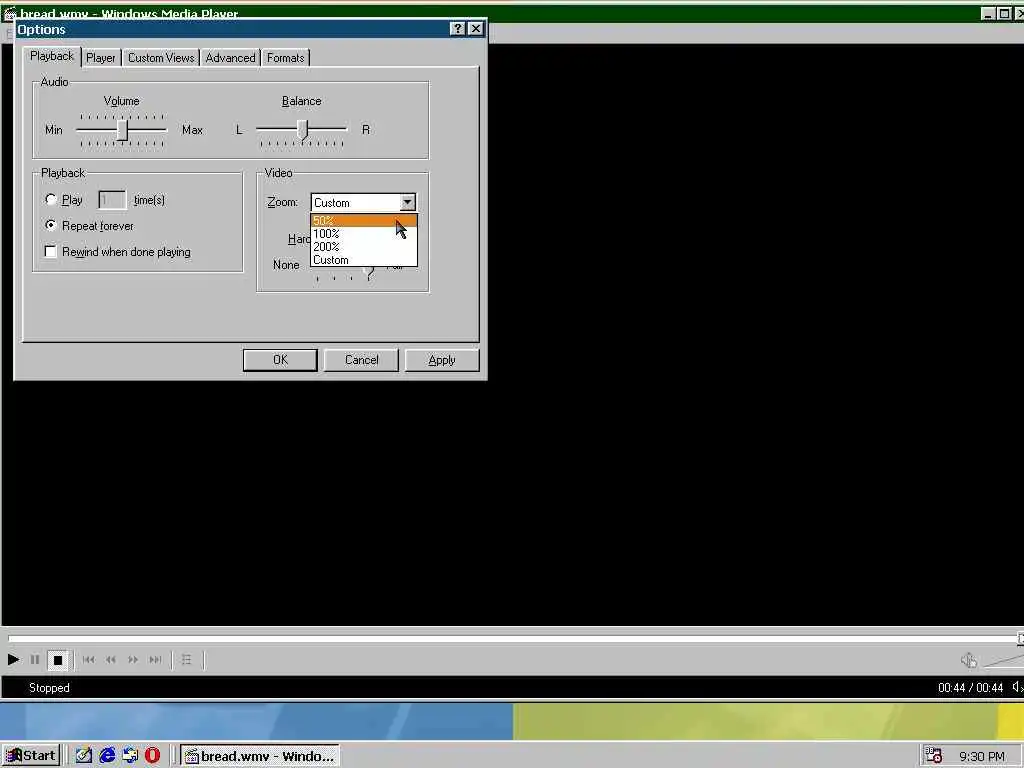This screenshot has height=768, width=1024.
Task: Select the Repeat forever radio button
Action: (x=51, y=225)
